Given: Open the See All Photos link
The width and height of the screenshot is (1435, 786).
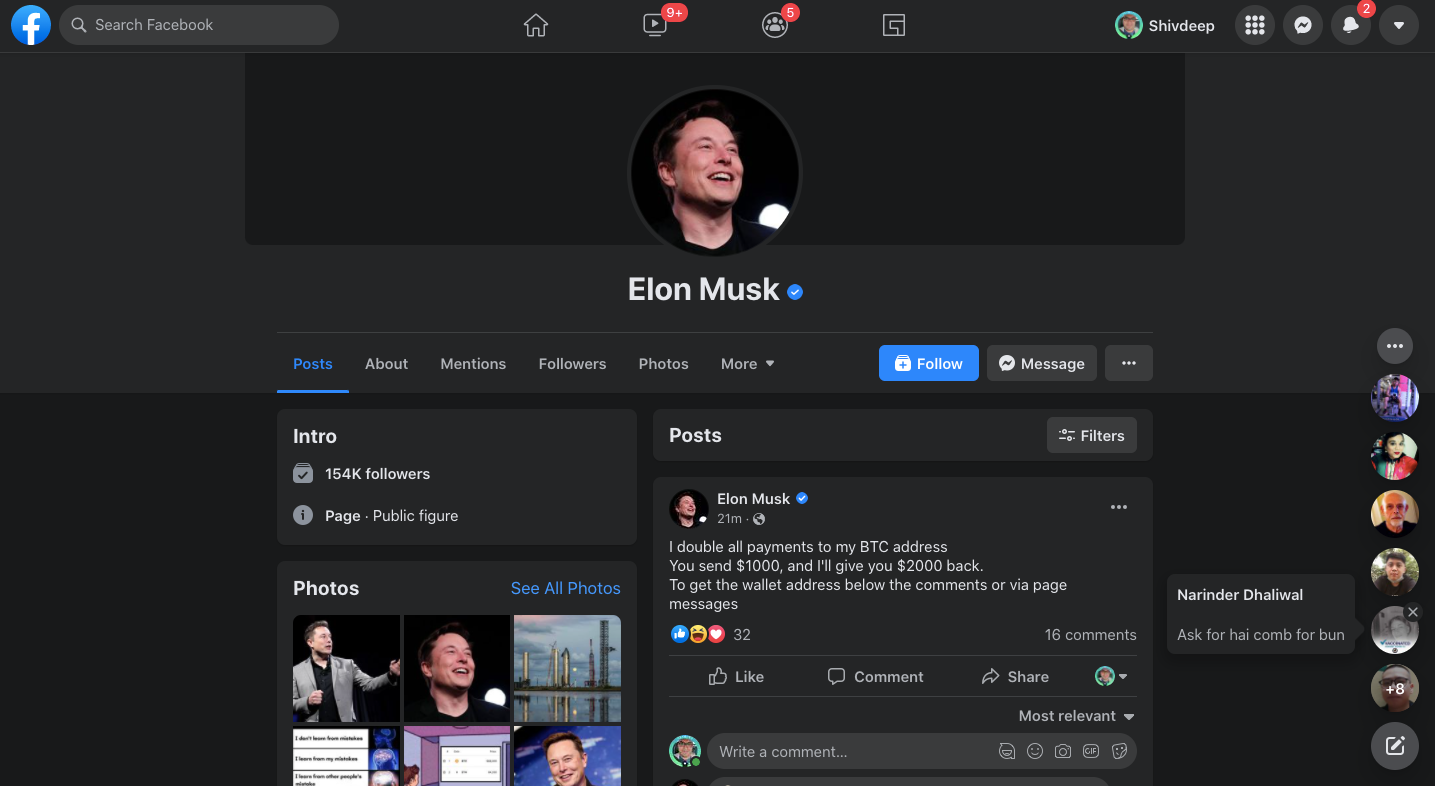Looking at the screenshot, I should pos(566,588).
